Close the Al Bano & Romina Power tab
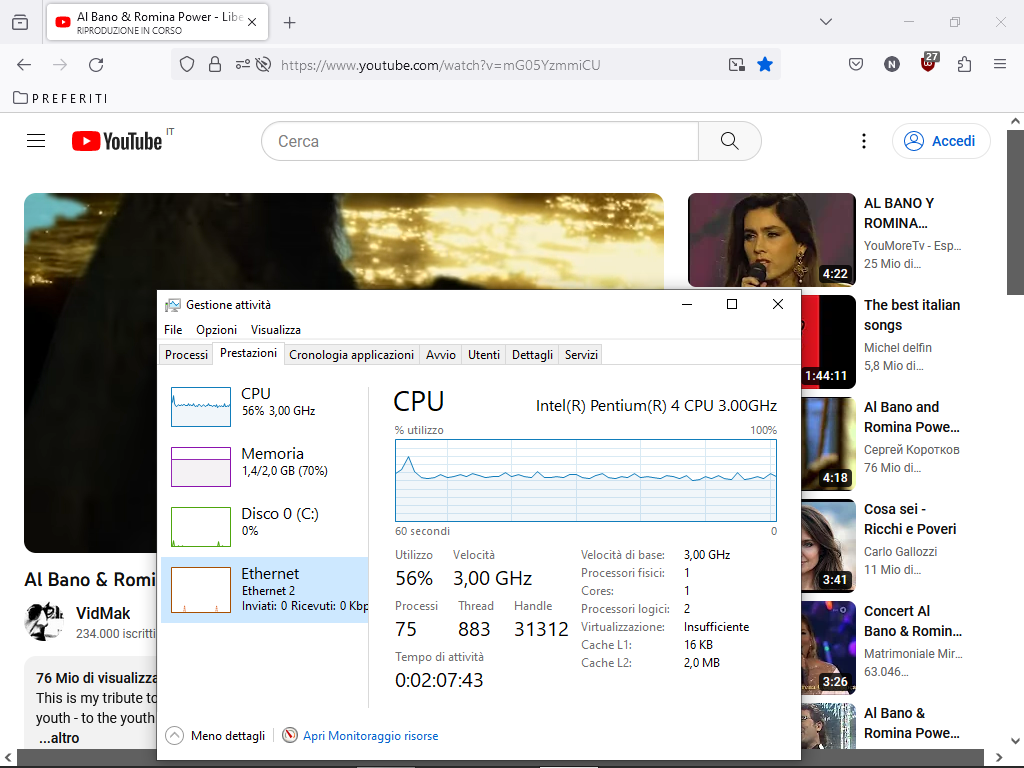The width and height of the screenshot is (1024, 768). point(252,22)
